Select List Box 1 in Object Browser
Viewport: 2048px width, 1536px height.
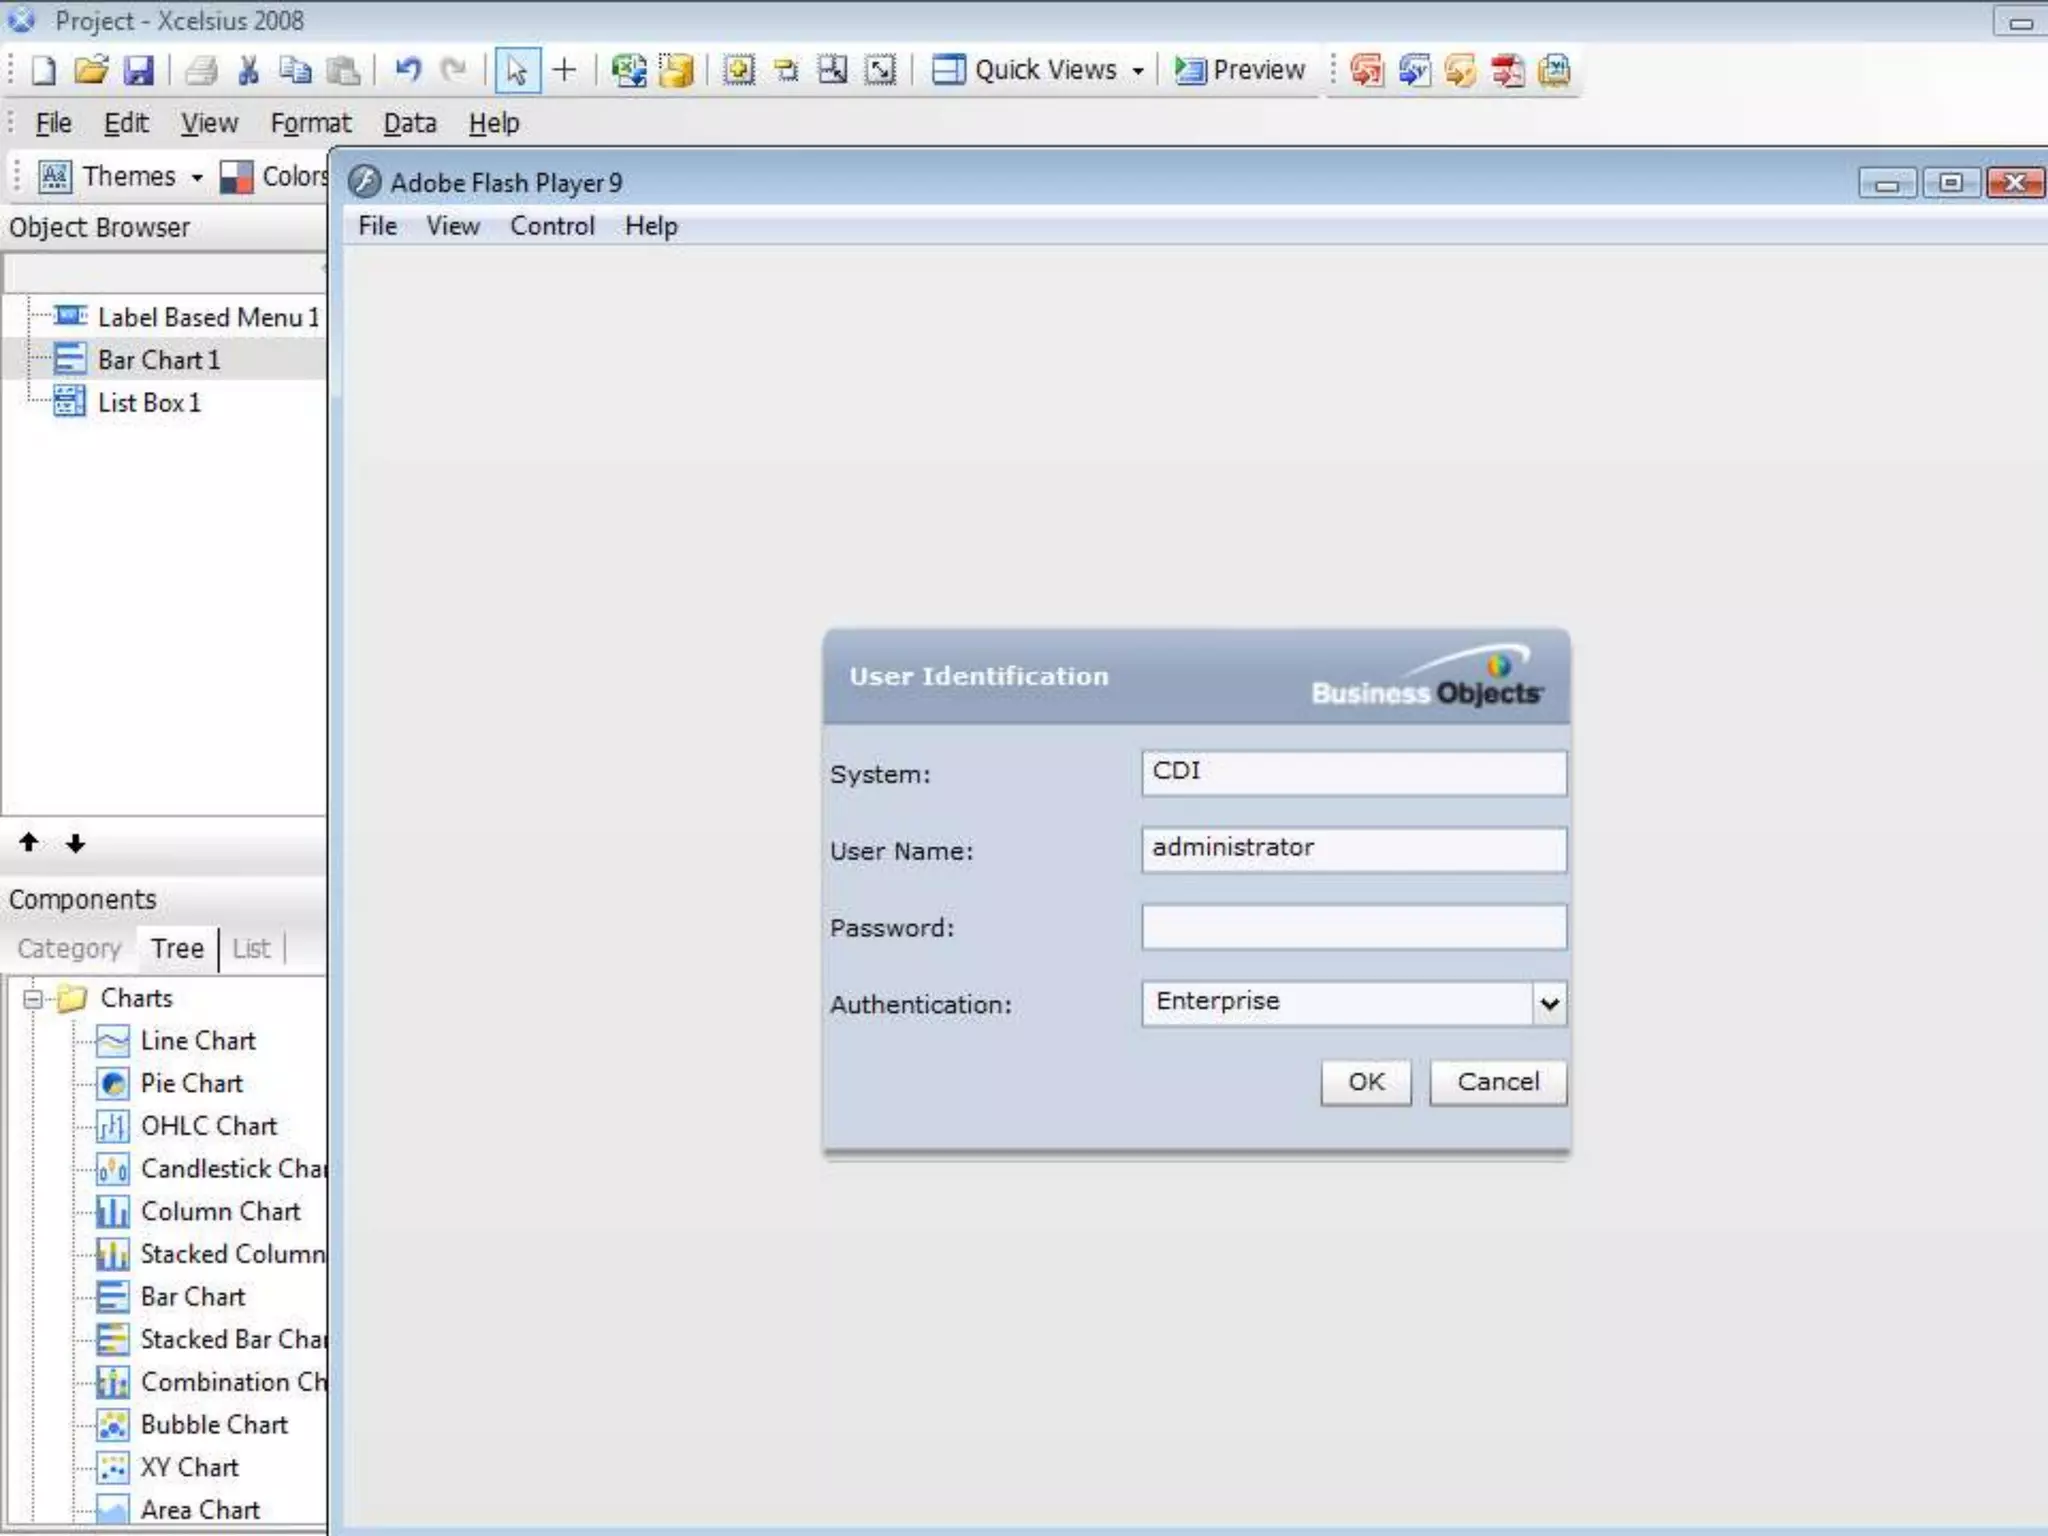point(149,403)
